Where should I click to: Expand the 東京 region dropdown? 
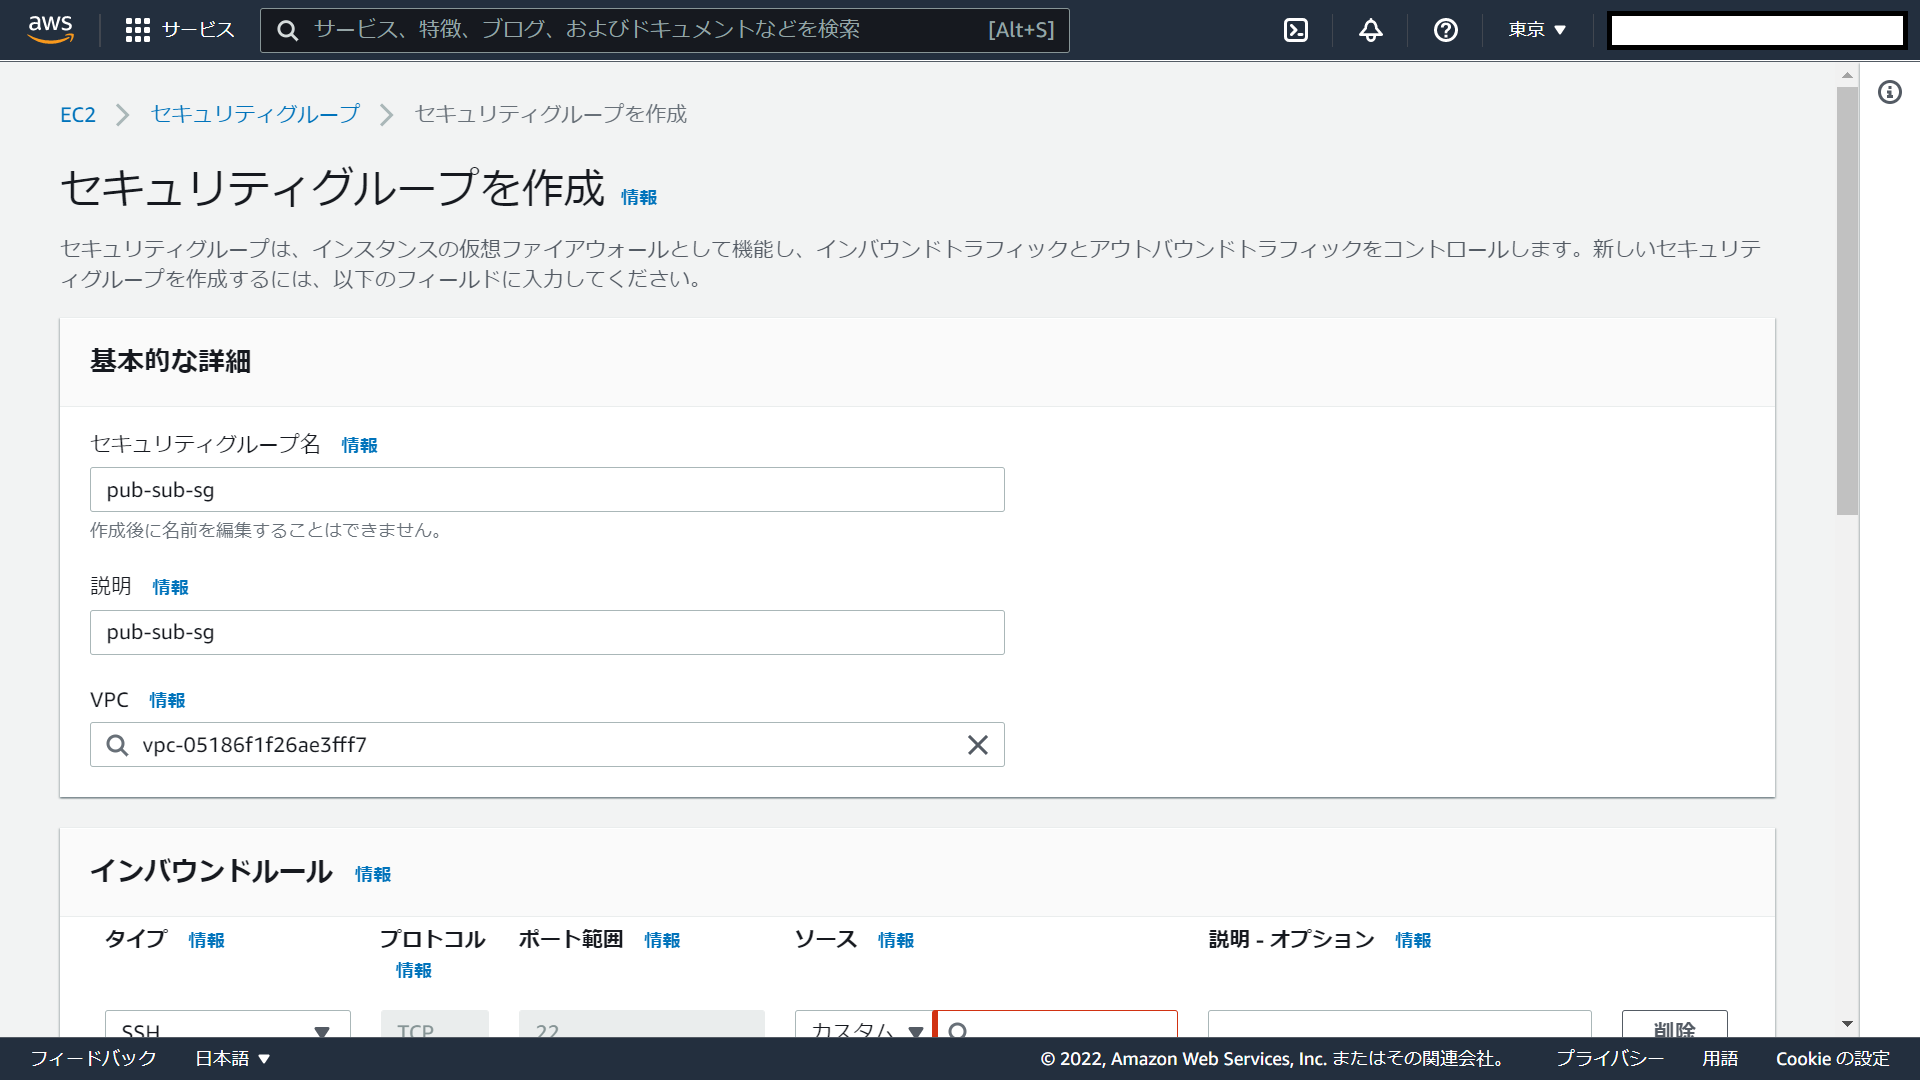pos(1537,30)
